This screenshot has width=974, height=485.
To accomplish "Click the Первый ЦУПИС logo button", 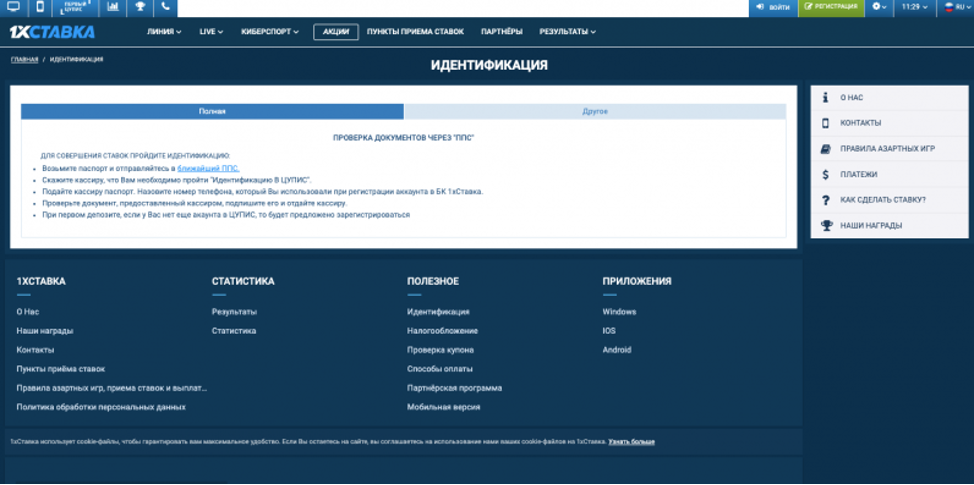I will (x=76, y=7).
